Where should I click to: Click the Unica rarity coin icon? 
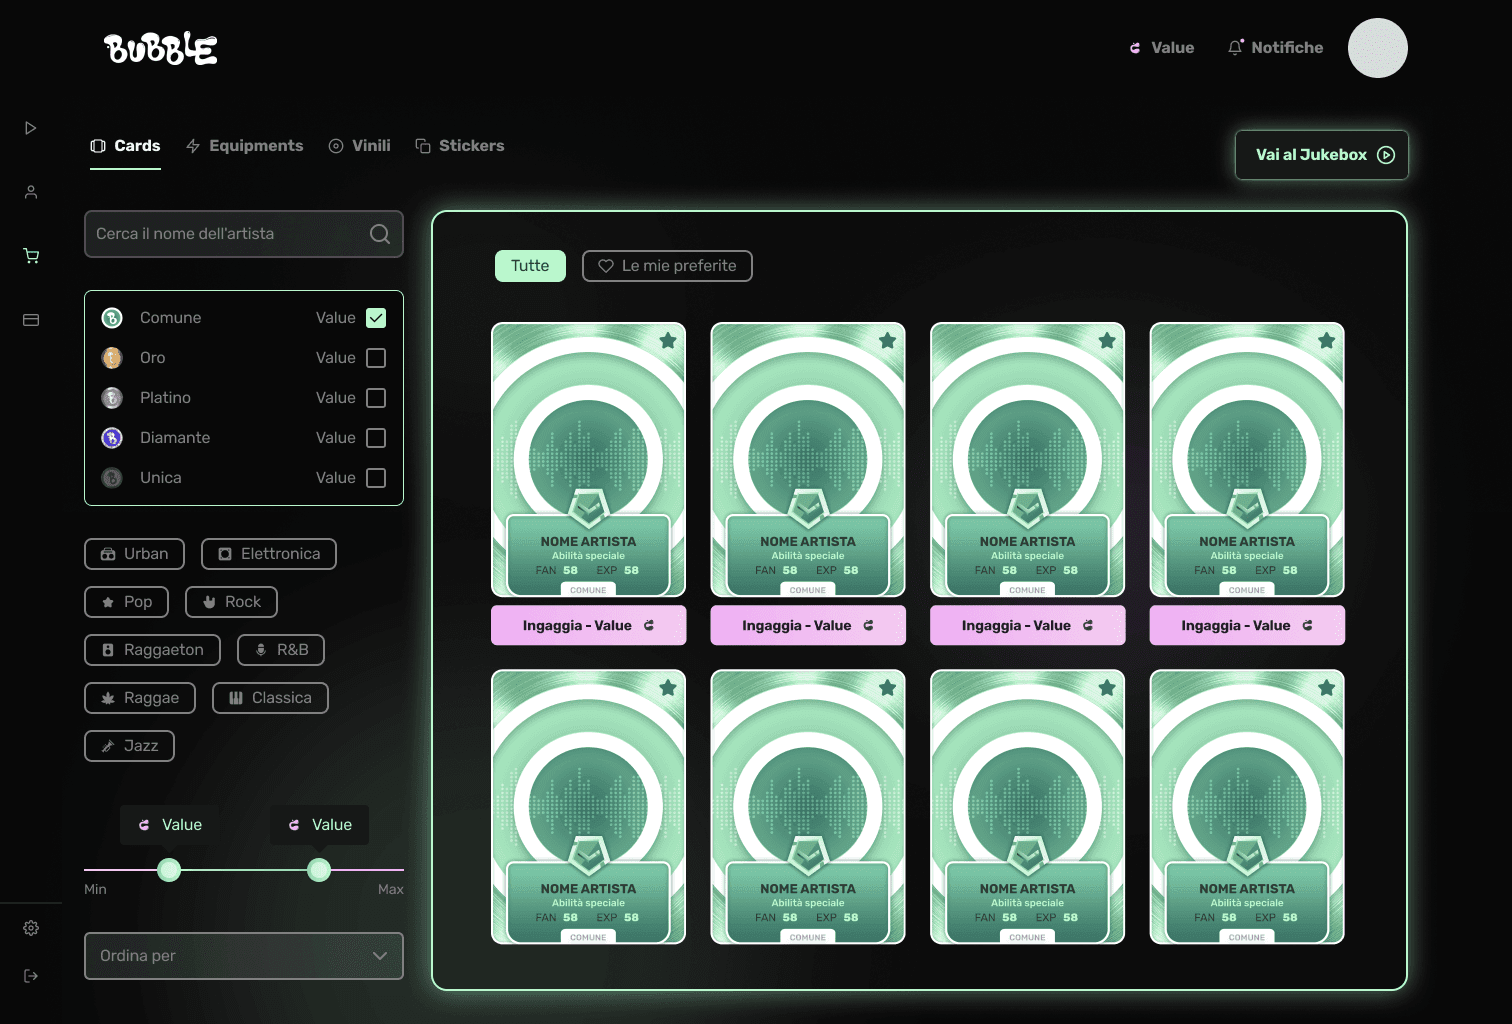coord(112,478)
